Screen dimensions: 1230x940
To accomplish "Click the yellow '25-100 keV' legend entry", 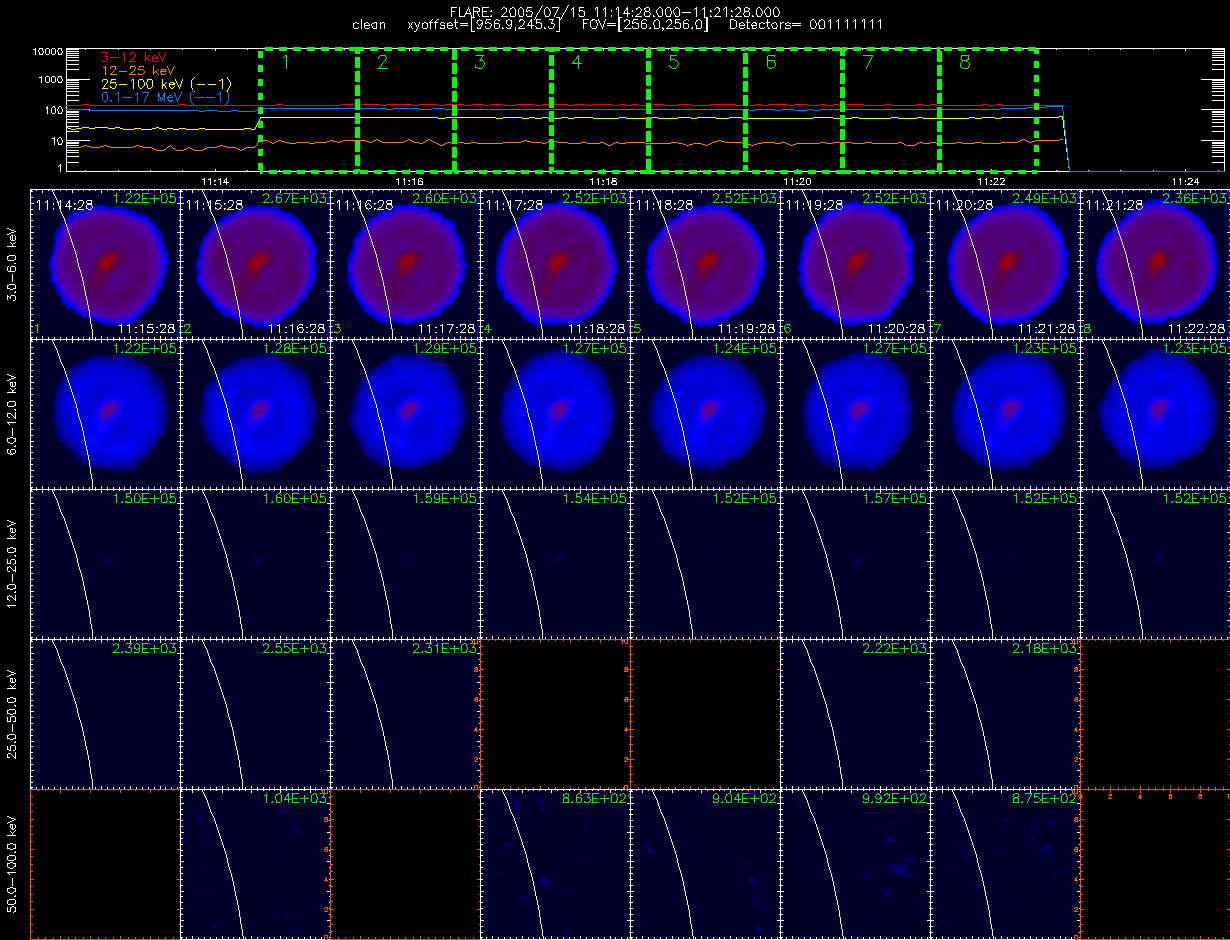I will pyautogui.click(x=165, y=84).
